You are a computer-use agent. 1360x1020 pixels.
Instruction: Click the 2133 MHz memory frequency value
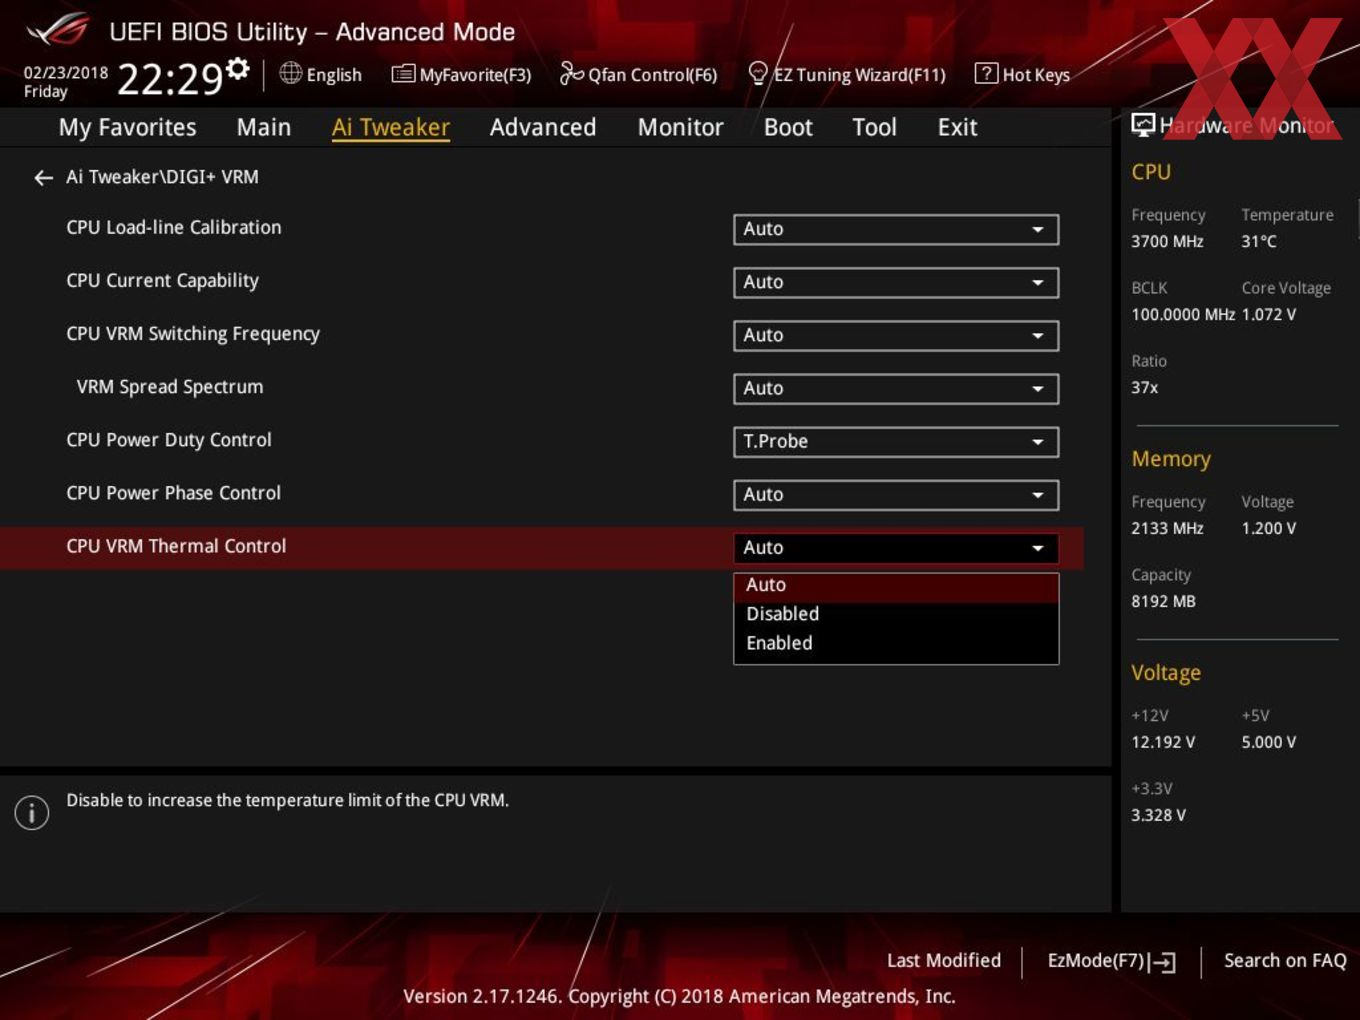pos(1167,528)
